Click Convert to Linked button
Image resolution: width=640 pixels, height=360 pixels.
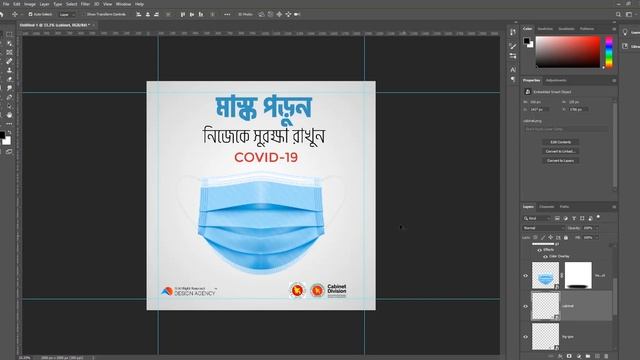click(x=561, y=151)
